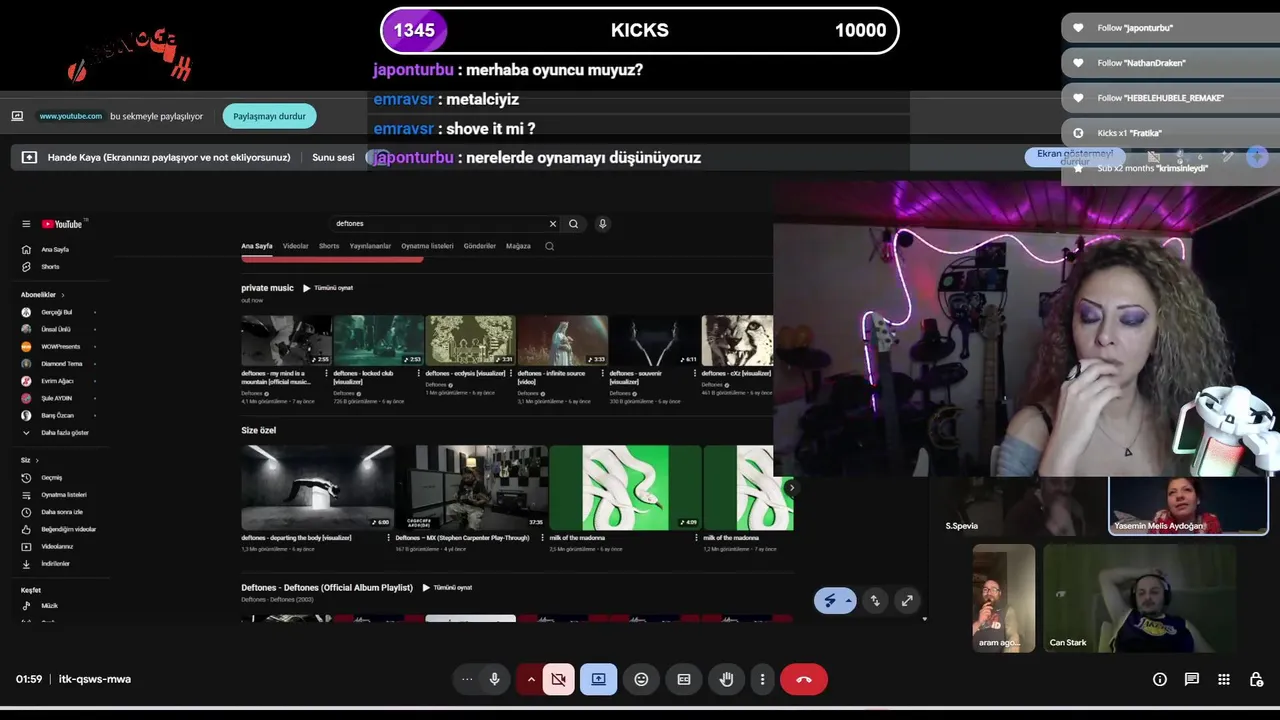This screenshot has height=720, width=1280.
Task: Open Deftones - MX Stephen Carpenter Play-Through thumbnail
Action: 471,488
